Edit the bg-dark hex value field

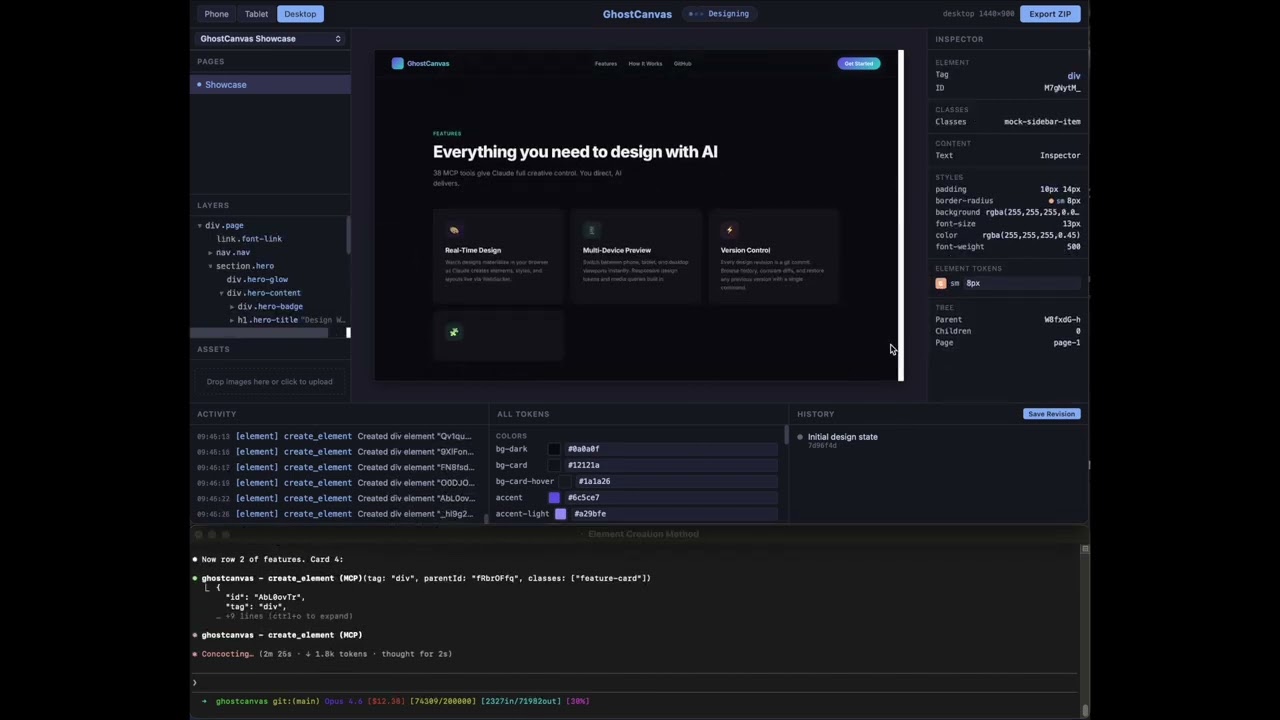(x=671, y=449)
